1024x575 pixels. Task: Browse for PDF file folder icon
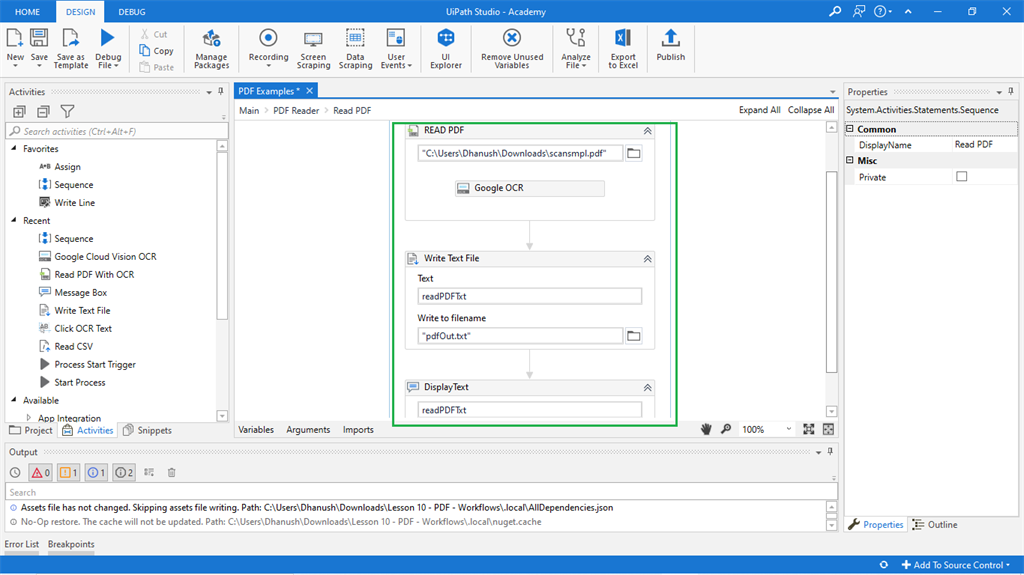633,154
